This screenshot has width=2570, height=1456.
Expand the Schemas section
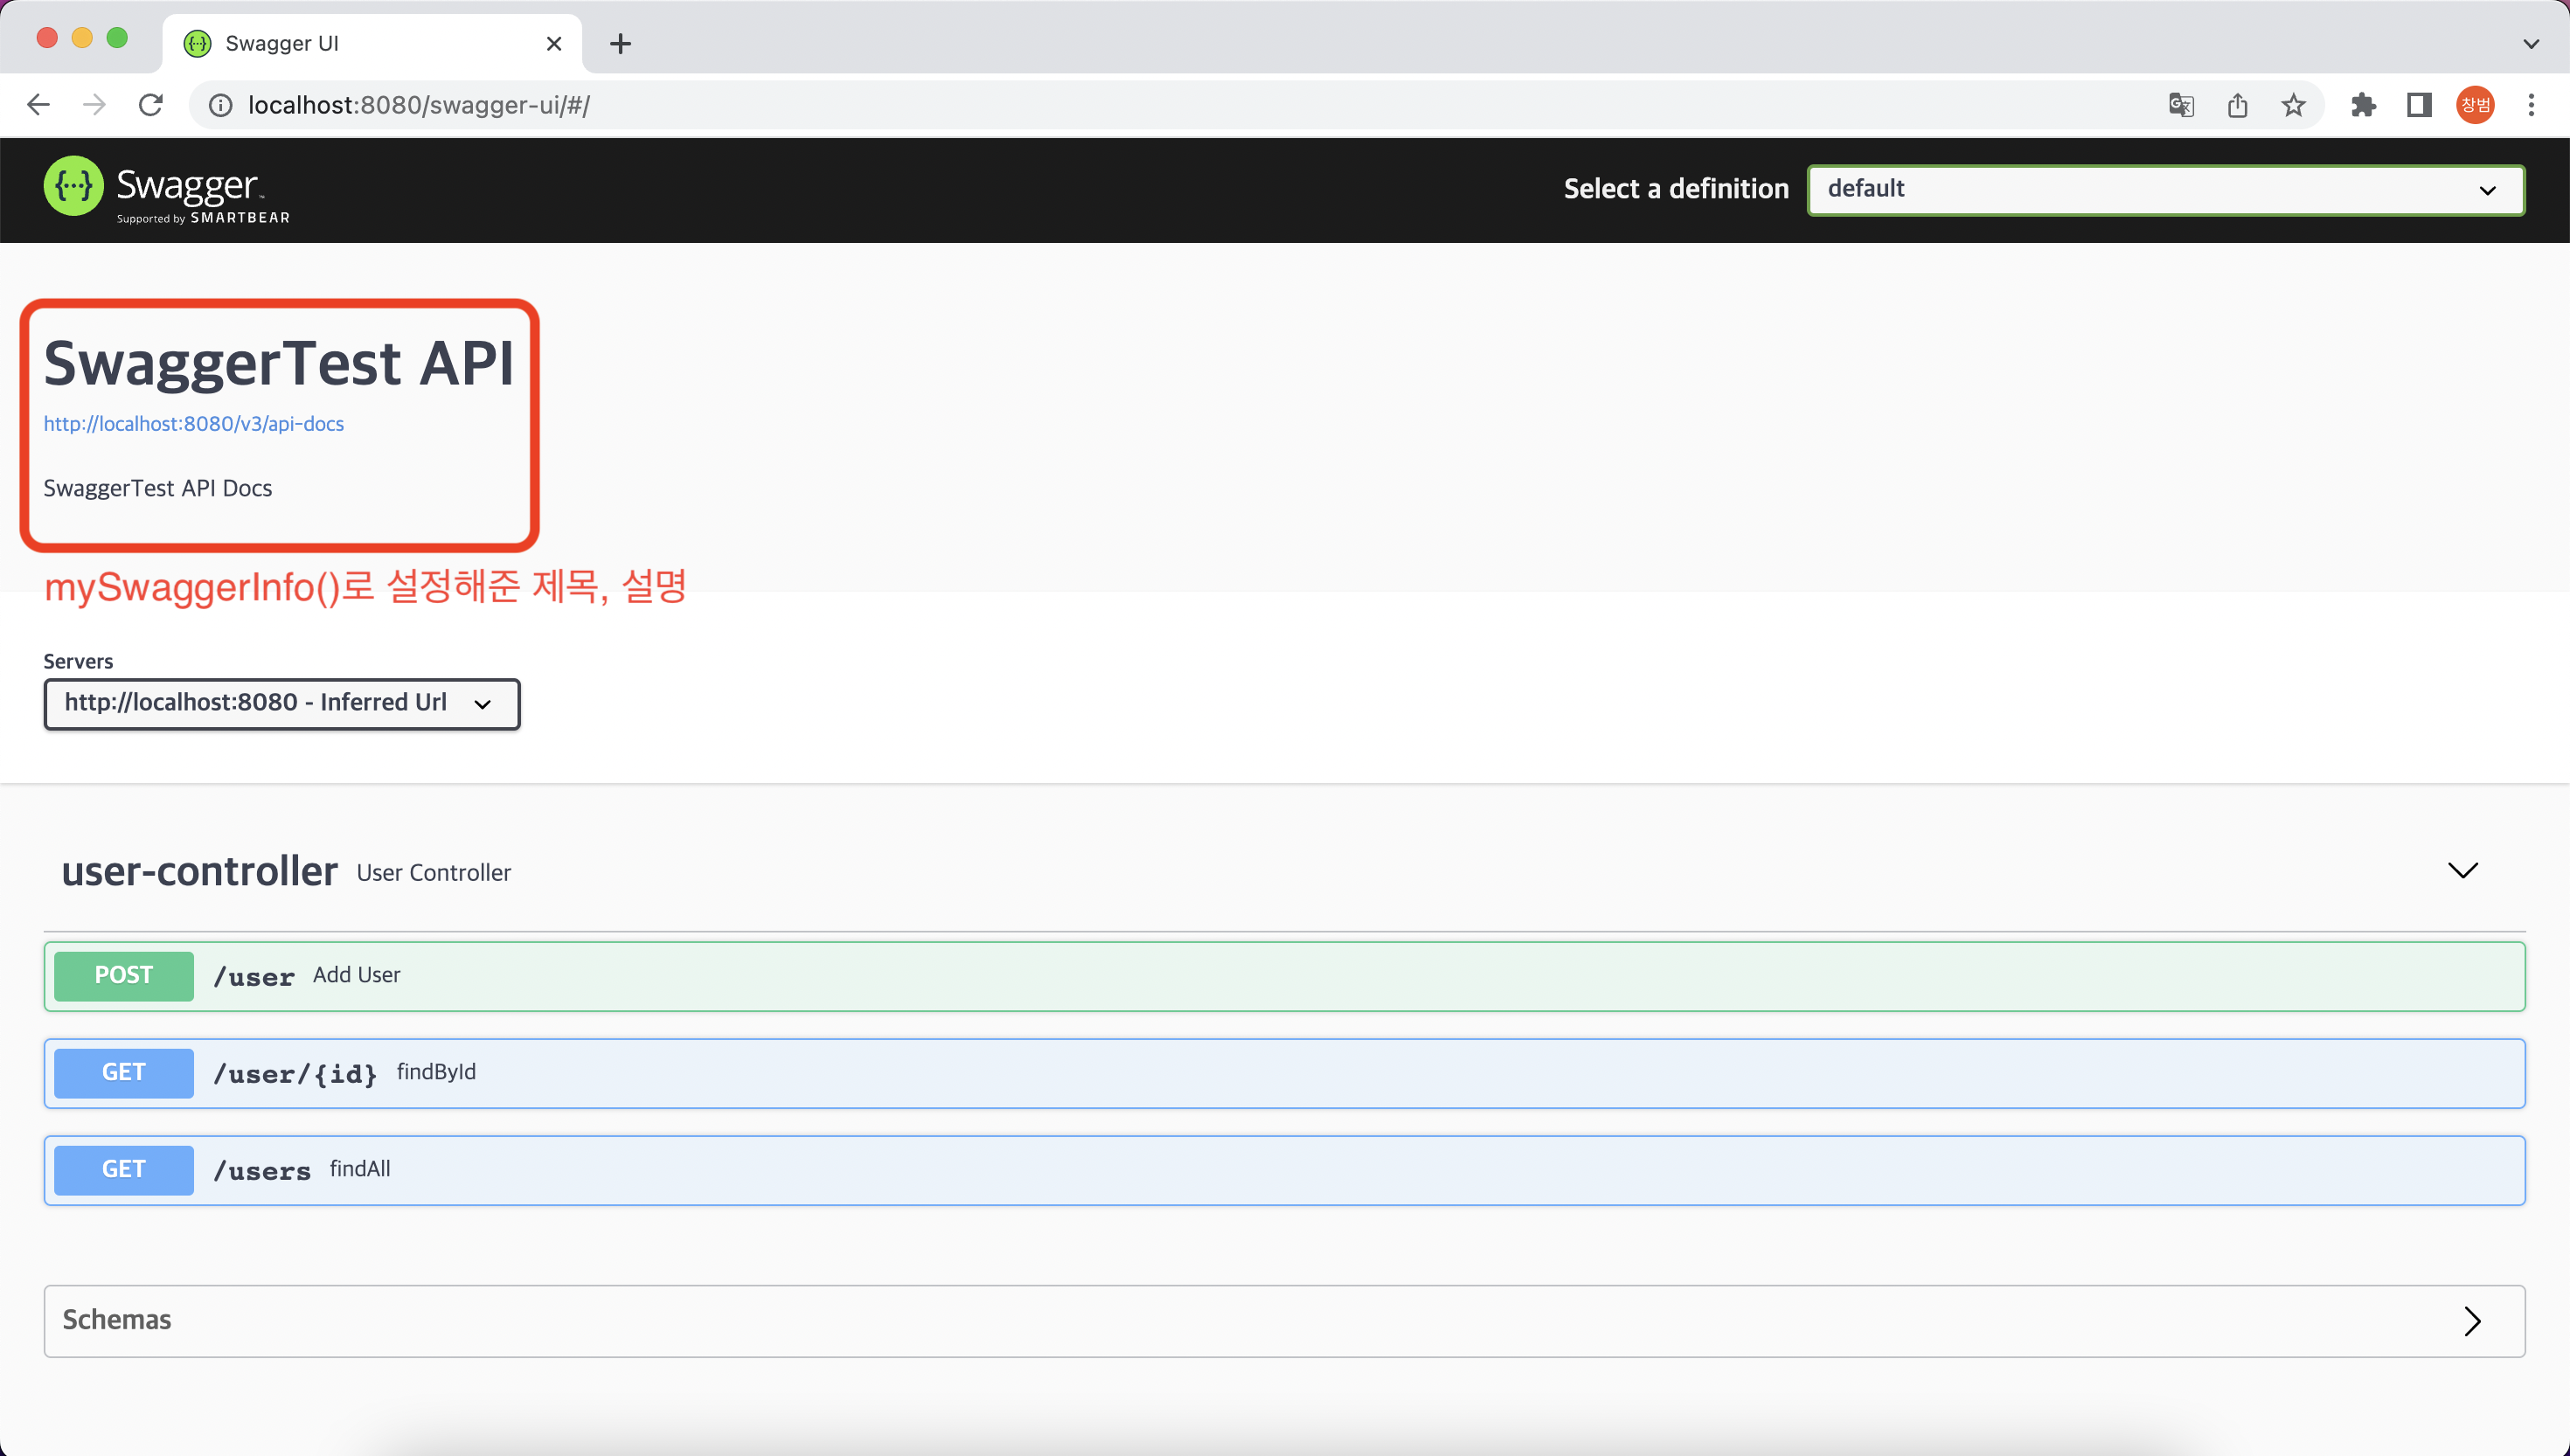(x=2472, y=1321)
